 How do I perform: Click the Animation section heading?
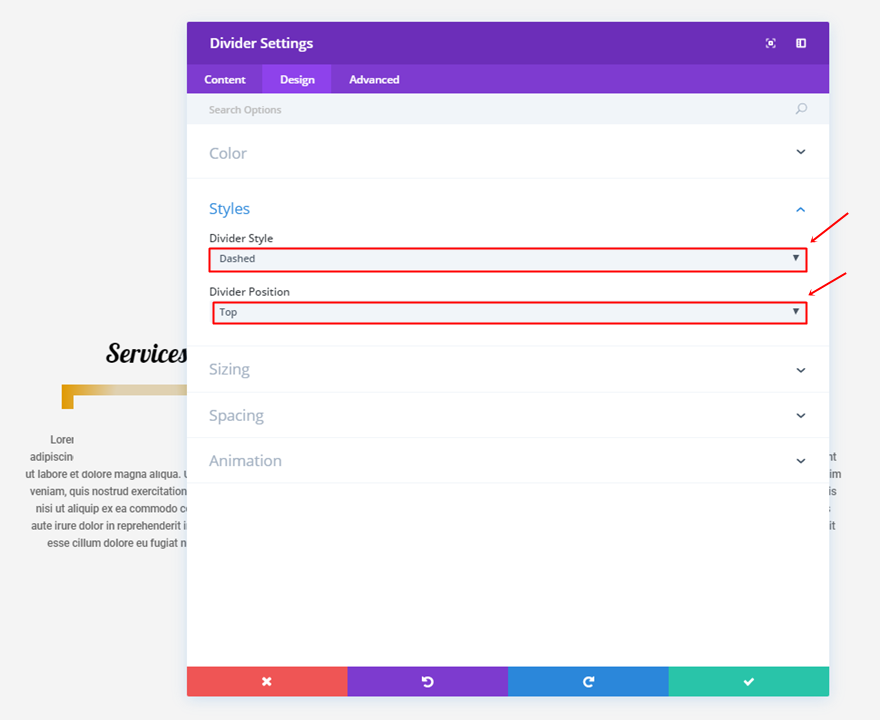245,461
